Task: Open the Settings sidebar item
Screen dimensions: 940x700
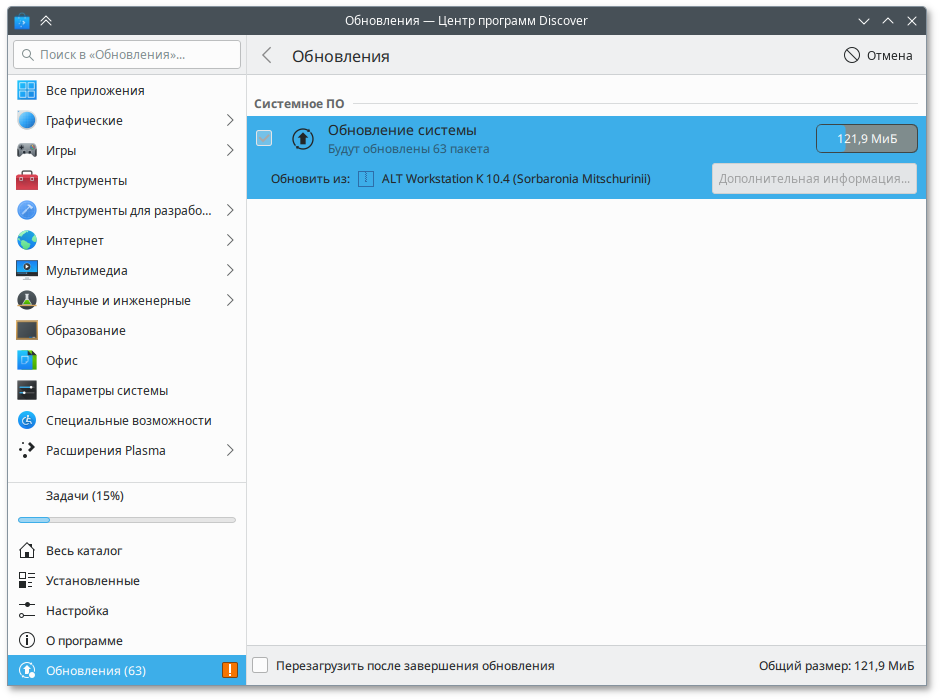Action: 77,611
